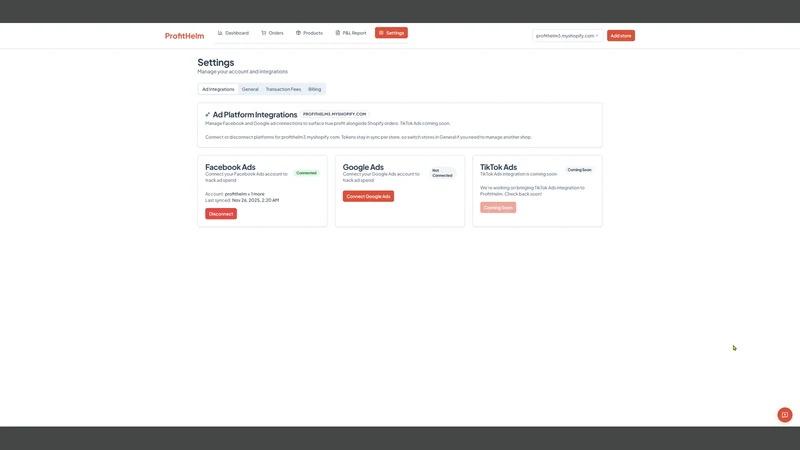Open the Dashboard page
800x450 pixels.
[234, 33]
